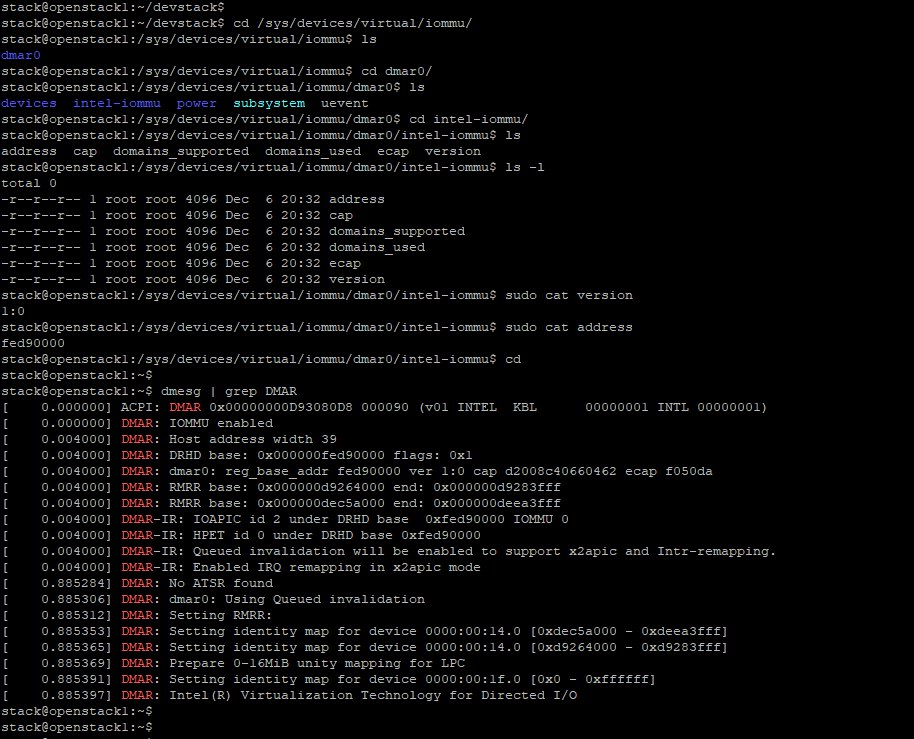Click the ecap value 'f050da'
The image size is (914, 739).
pos(688,471)
